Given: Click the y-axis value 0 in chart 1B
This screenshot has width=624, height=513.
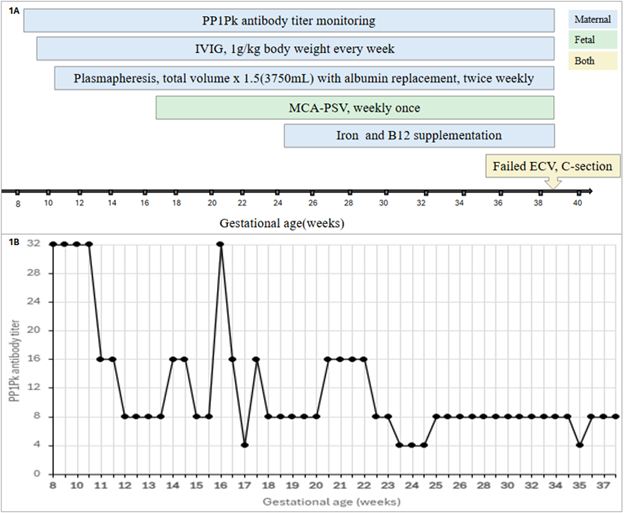Looking at the screenshot, I should (x=37, y=474).
